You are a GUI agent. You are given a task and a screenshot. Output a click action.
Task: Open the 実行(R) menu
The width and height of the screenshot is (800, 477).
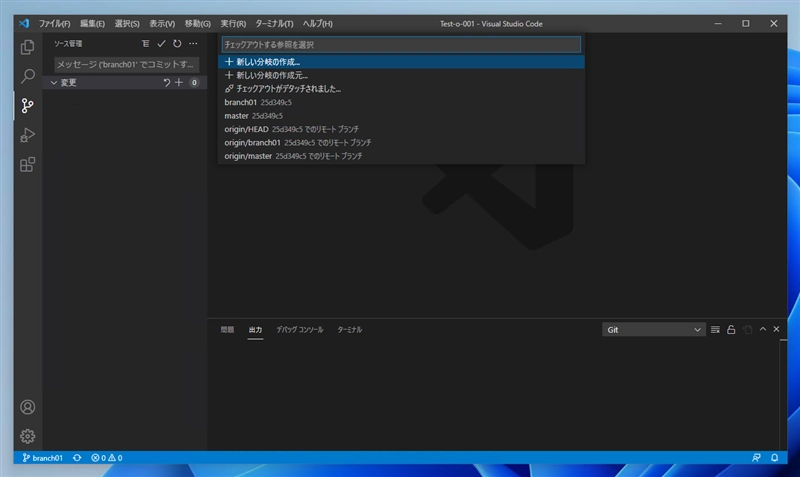click(233, 23)
